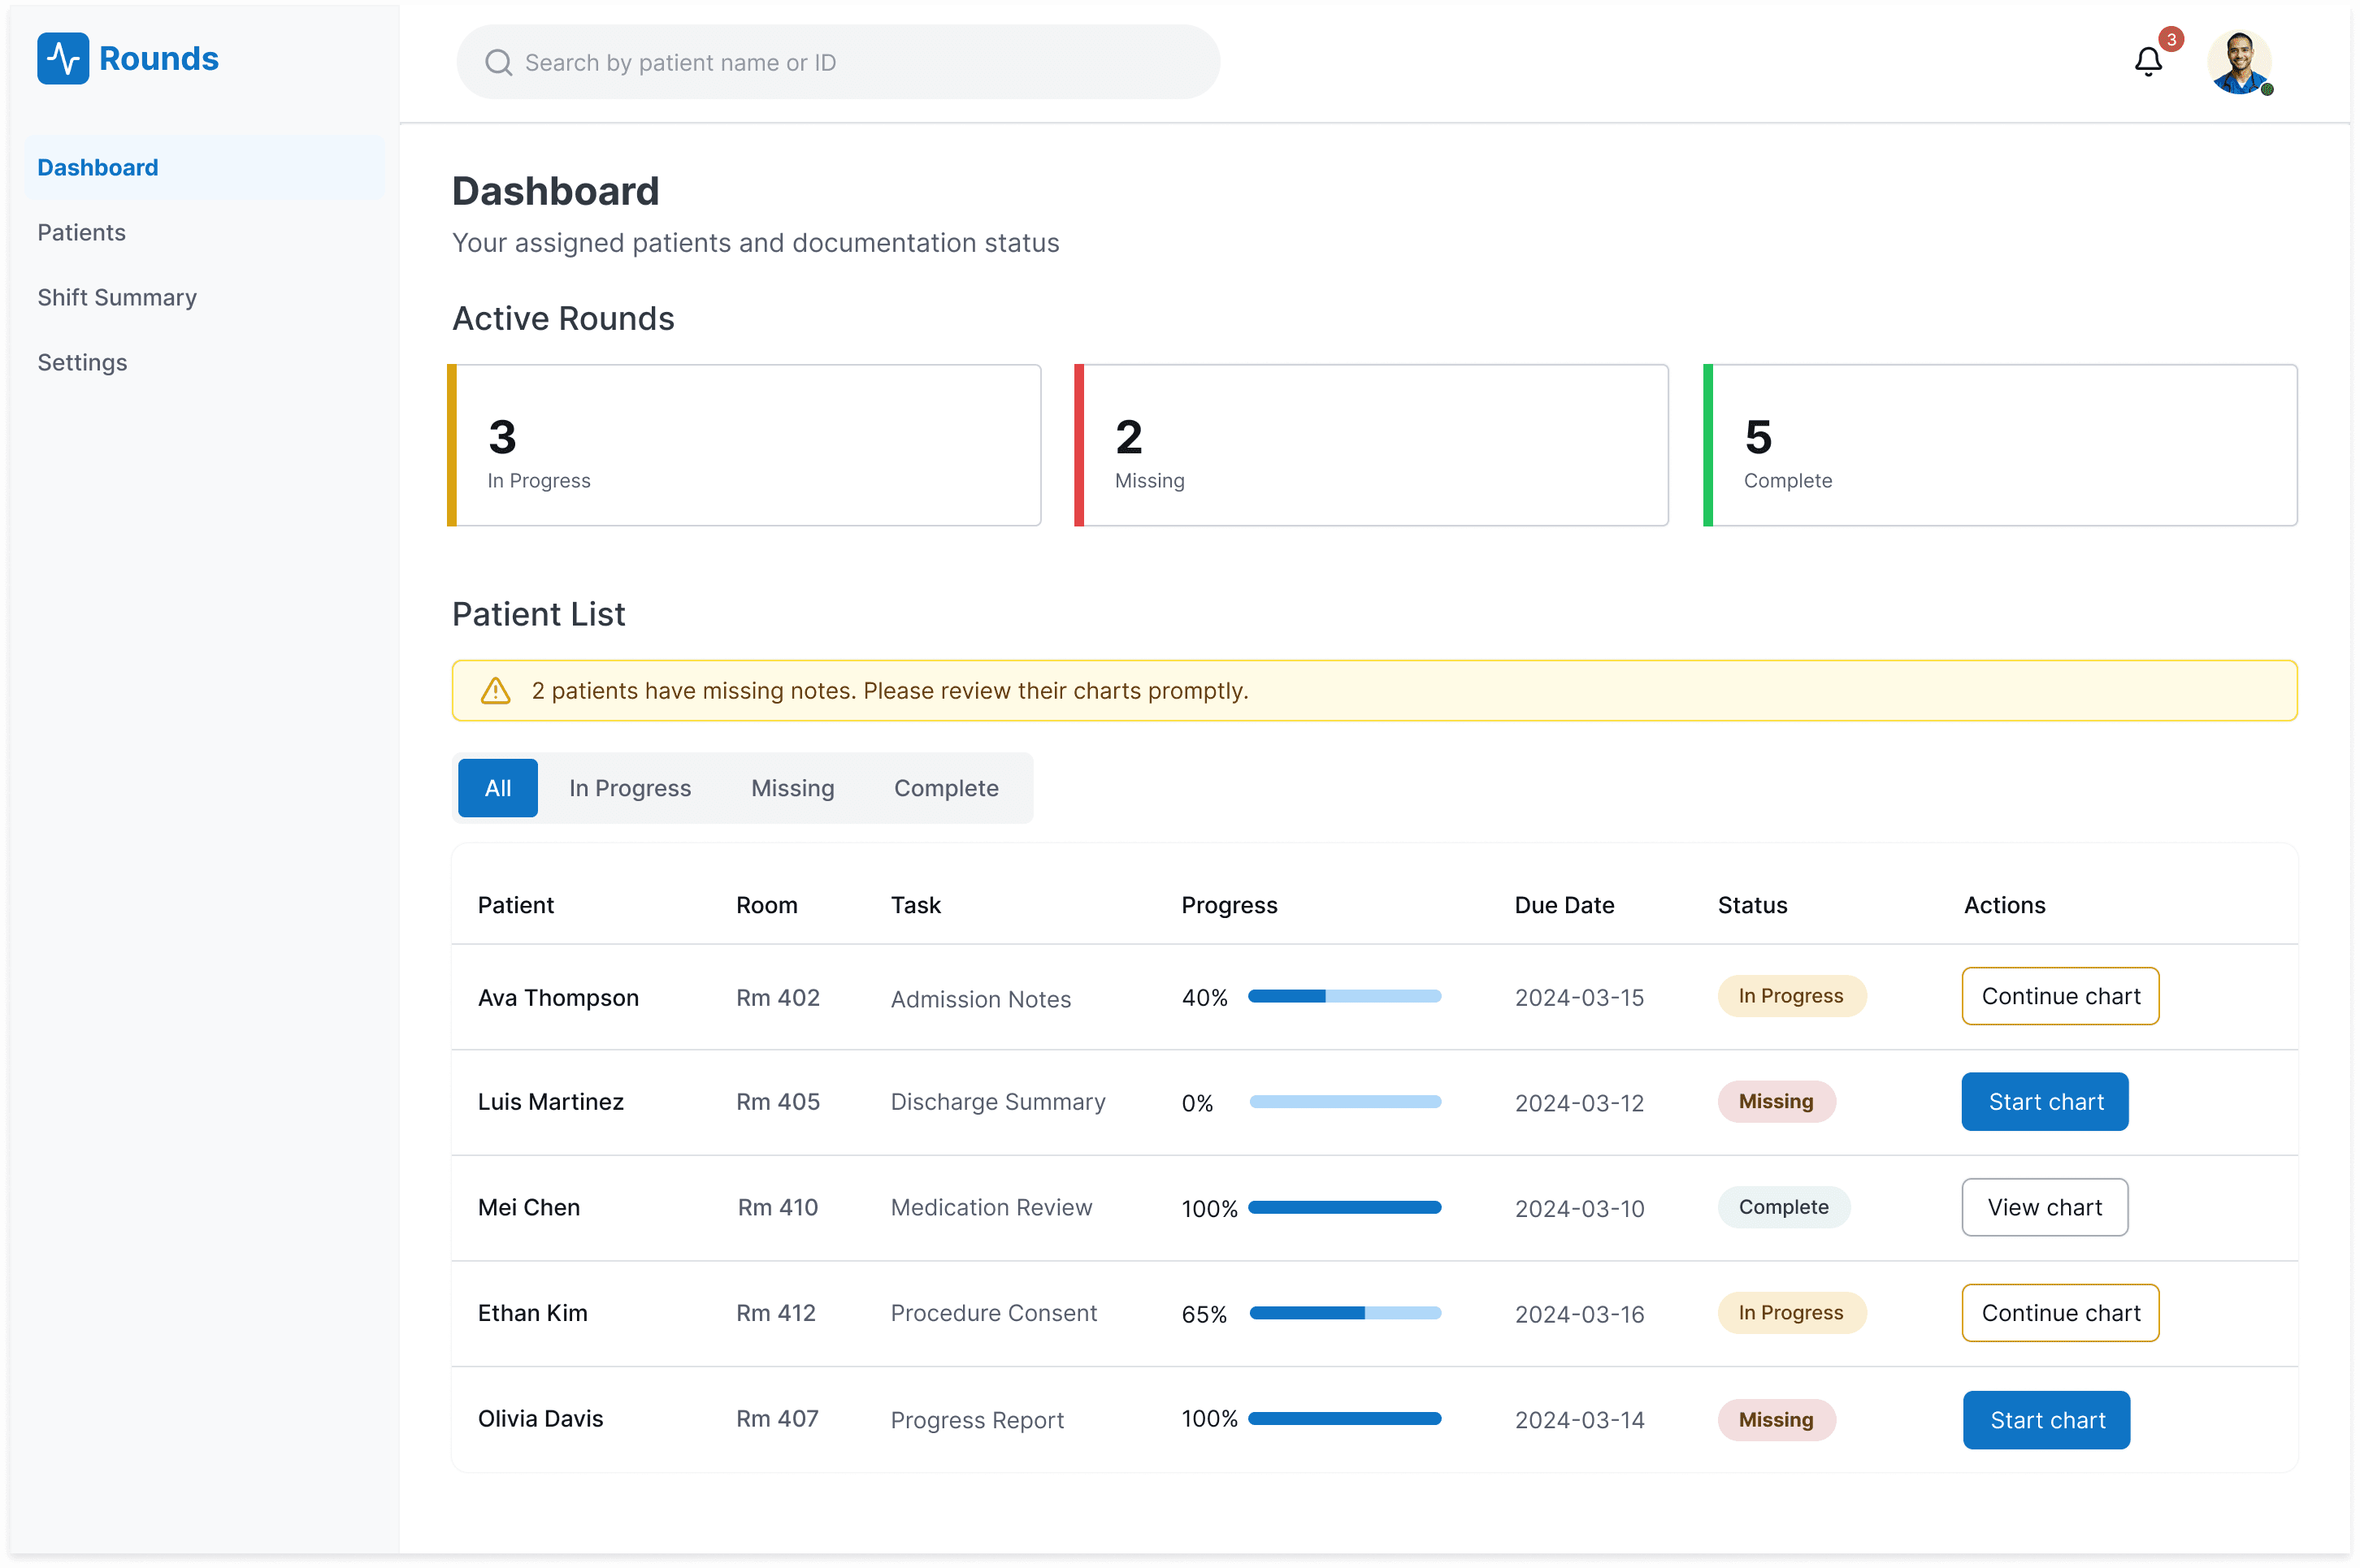The height and width of the screenshot is (1568, 2360).
Task: Switch to the Missing filter tab
Action: pyautogui.click(x=792, y=789)
